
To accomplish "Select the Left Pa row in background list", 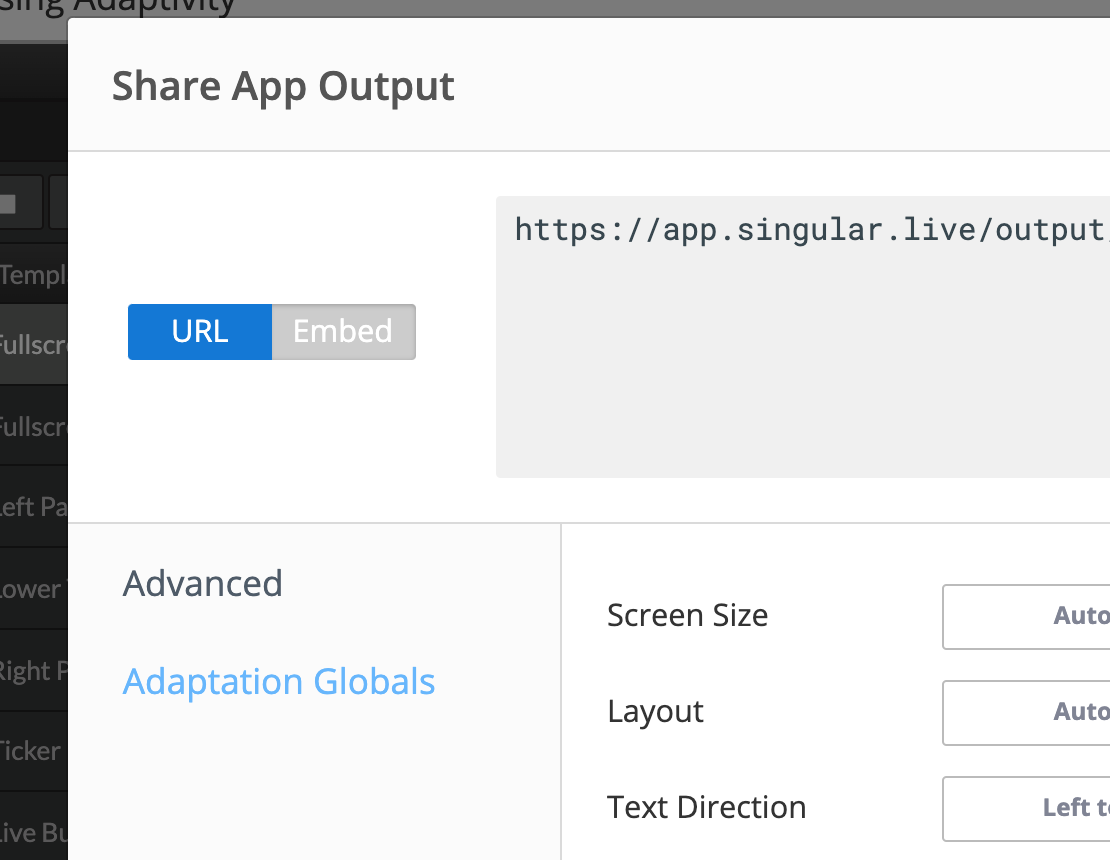I will click(x=33, y=507).
